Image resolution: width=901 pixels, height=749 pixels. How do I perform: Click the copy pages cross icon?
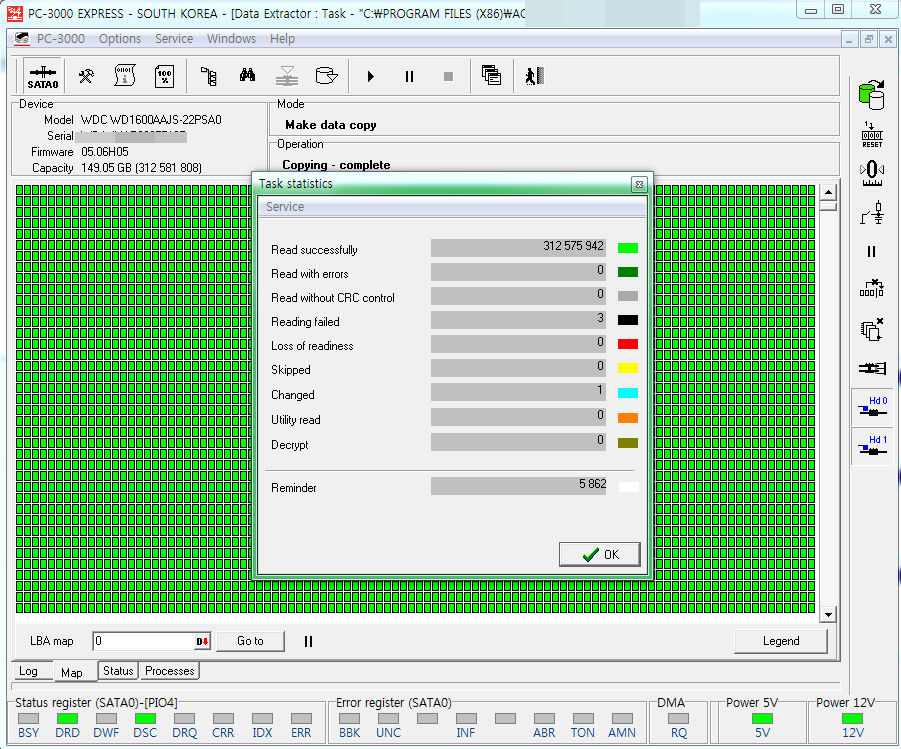click(872, 329)
